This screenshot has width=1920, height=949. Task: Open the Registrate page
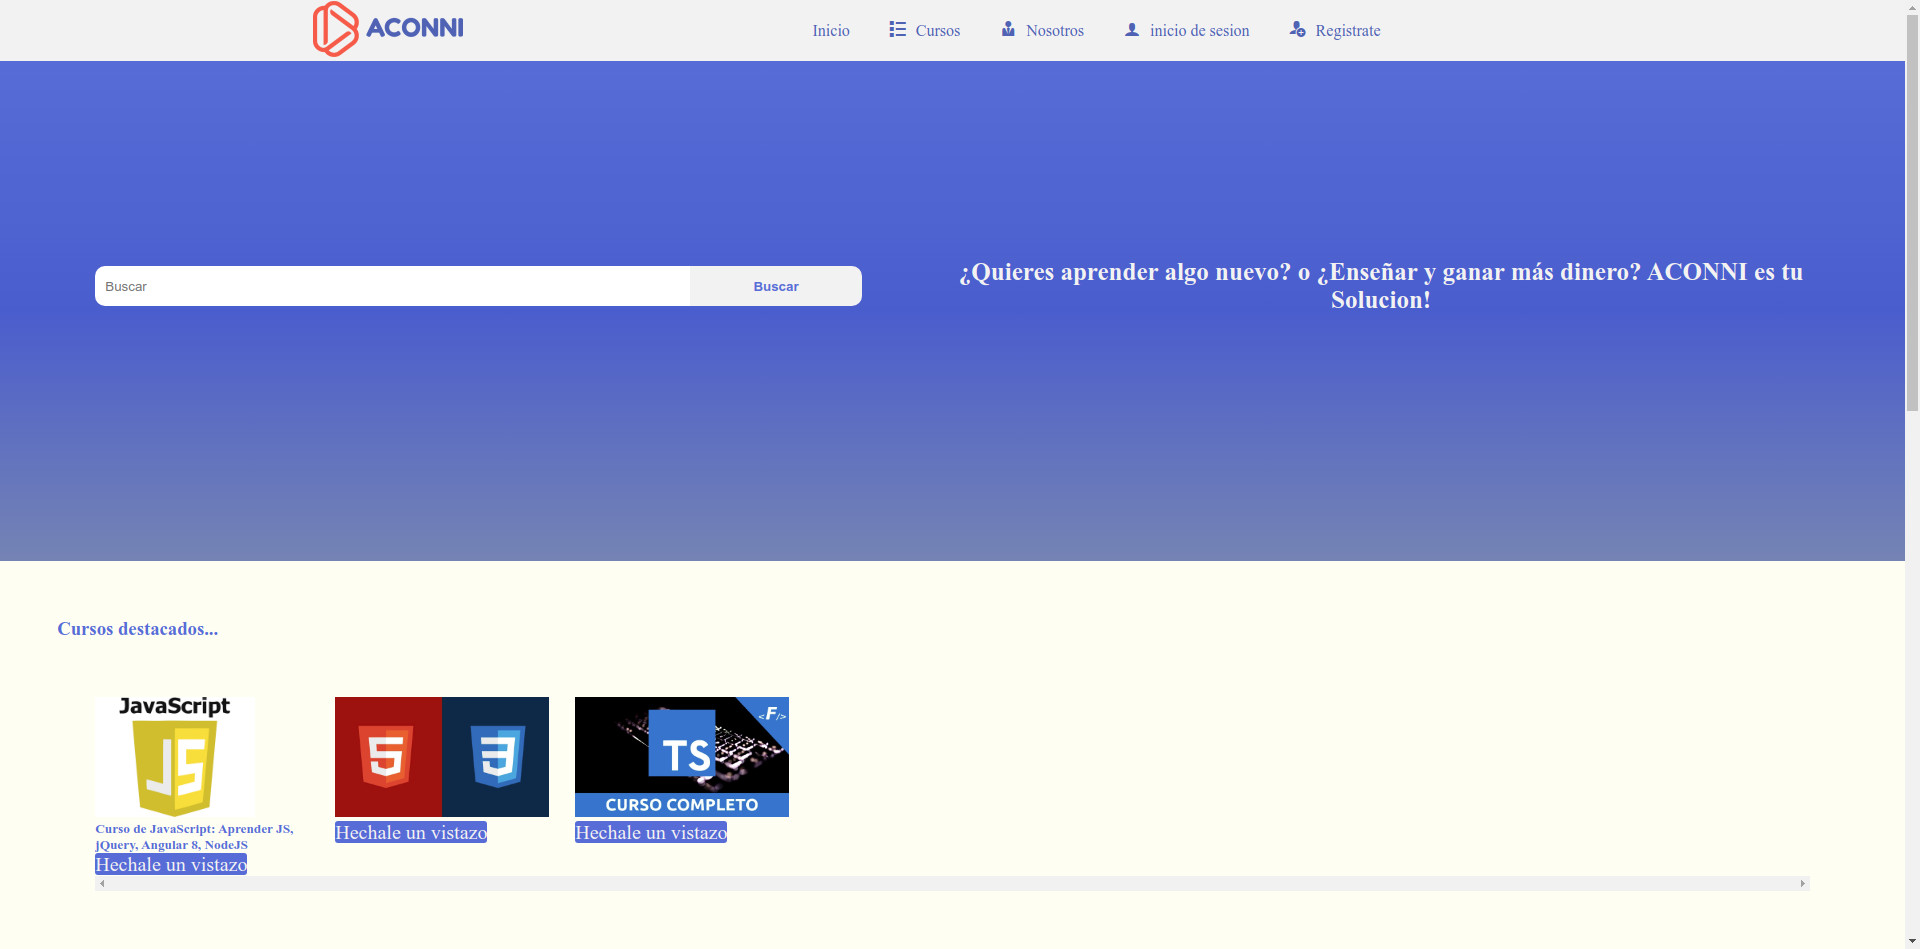pos(1348,30)
